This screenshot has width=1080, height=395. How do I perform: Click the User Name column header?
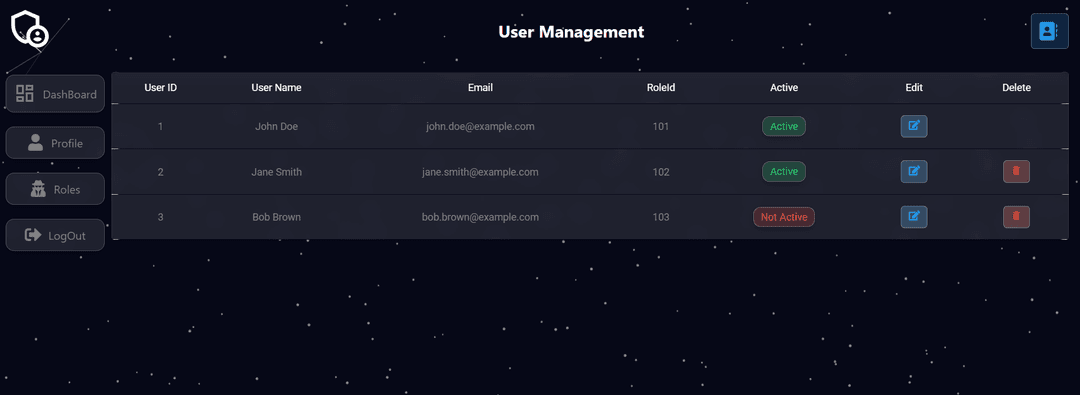276,88
